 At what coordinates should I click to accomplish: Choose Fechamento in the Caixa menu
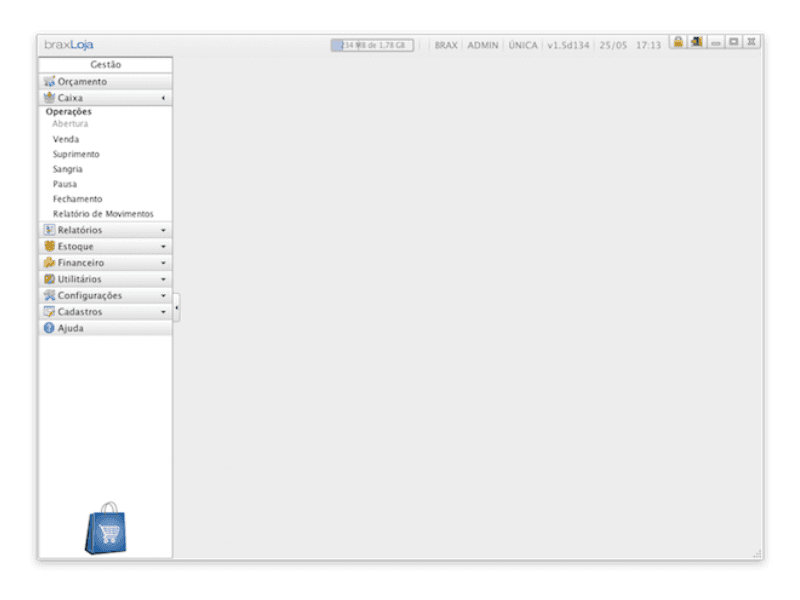coord(77,199)
